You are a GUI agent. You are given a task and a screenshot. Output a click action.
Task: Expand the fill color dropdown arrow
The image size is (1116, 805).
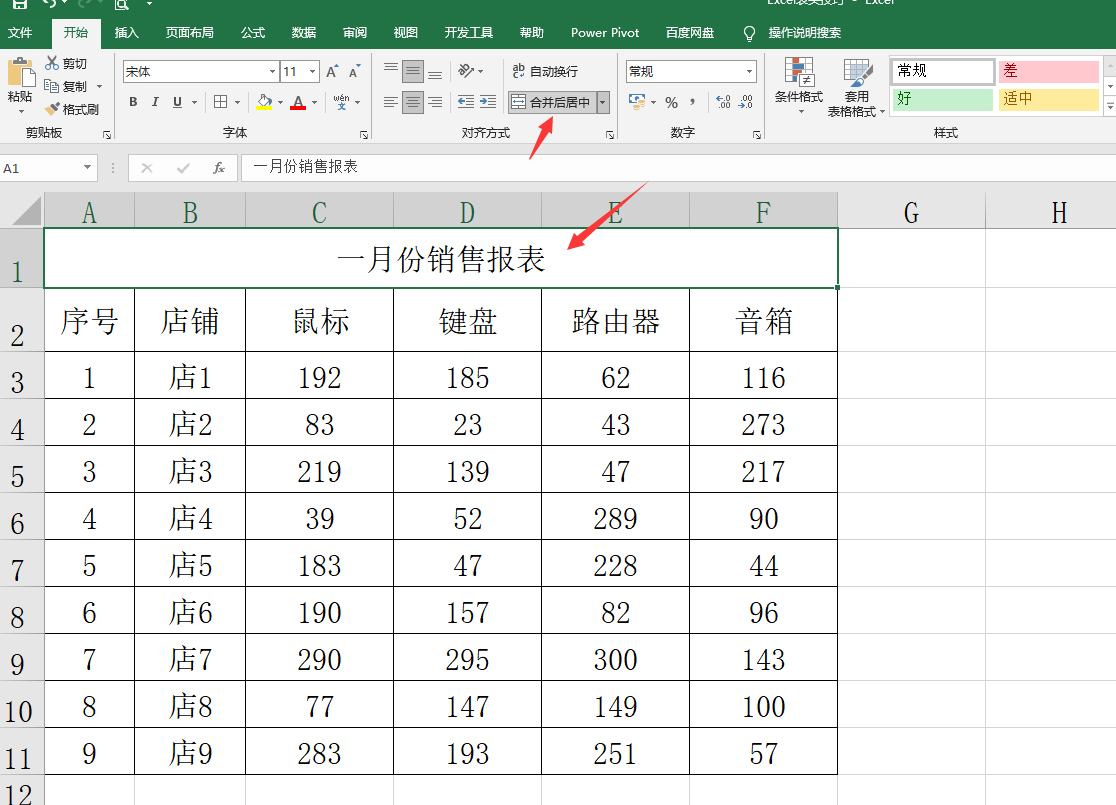click(280, 102)
